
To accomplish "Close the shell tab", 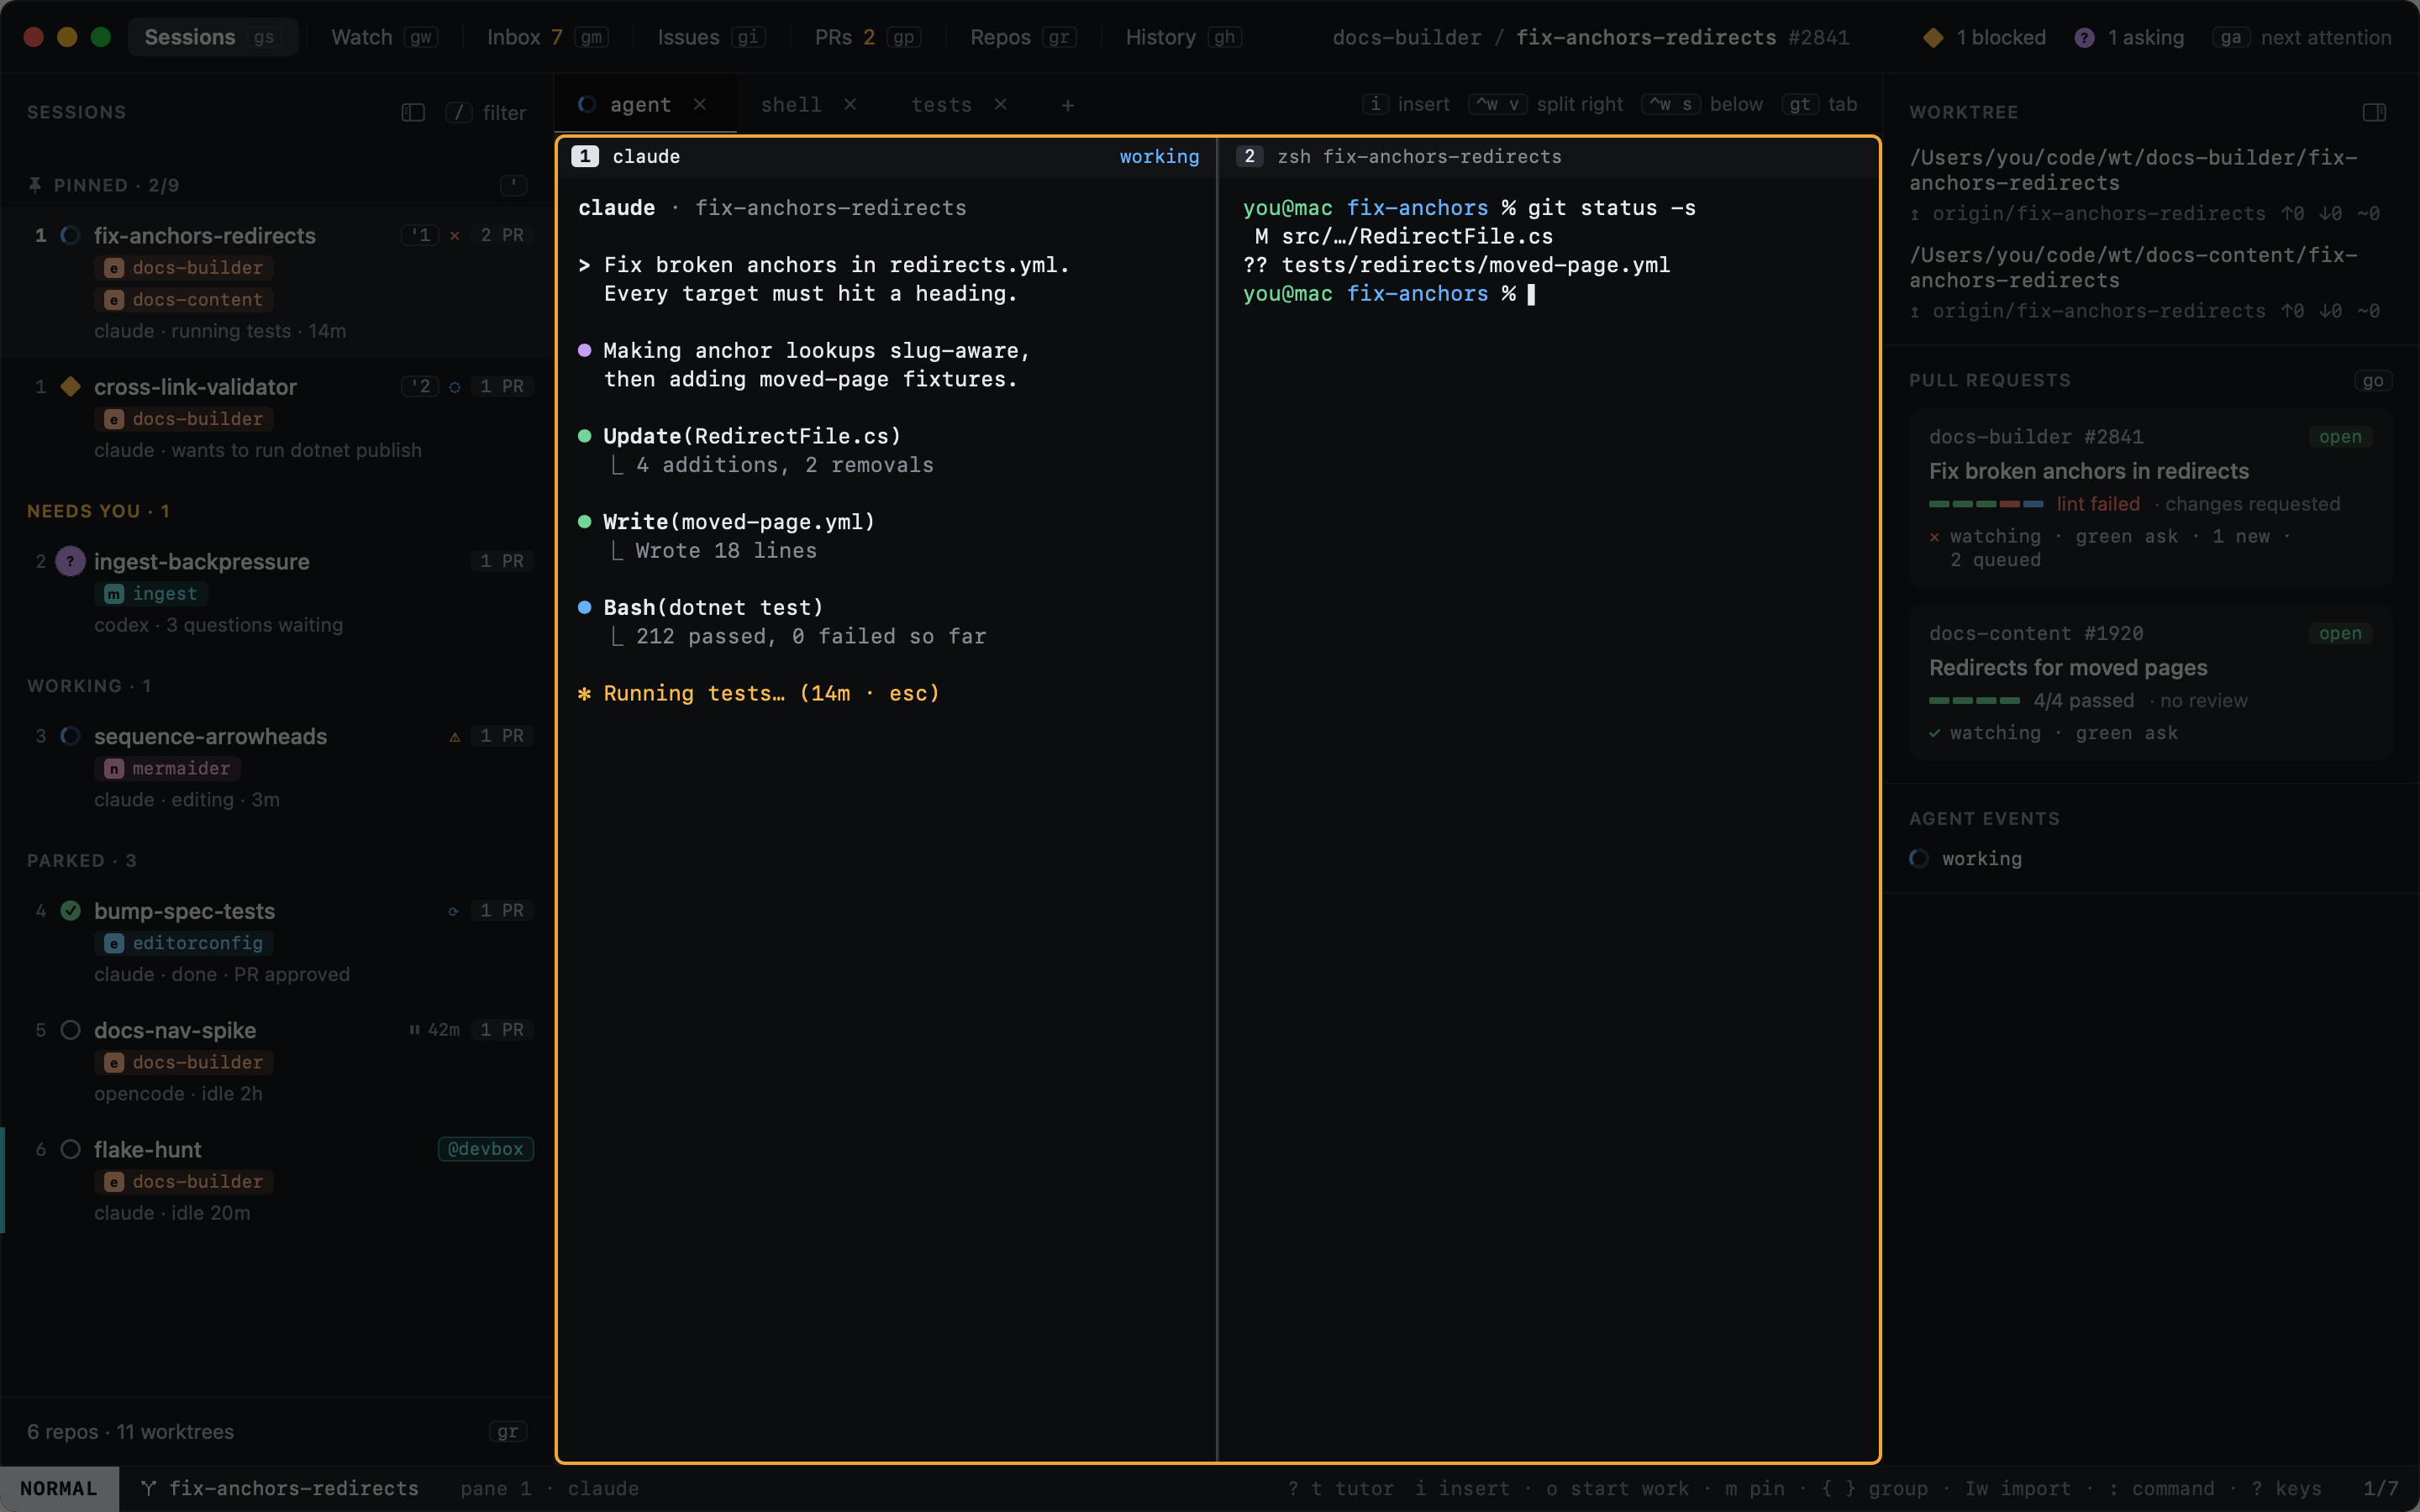I will click(x=850, y=104).
